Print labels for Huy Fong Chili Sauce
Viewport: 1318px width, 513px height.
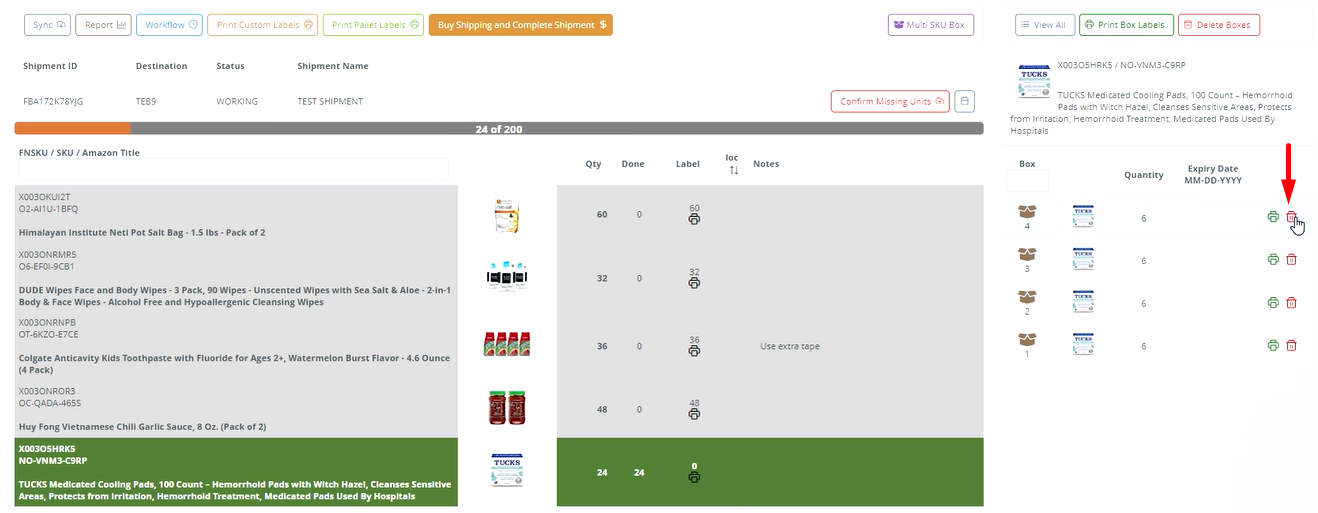pyautogui.click(x=694, y=414)
